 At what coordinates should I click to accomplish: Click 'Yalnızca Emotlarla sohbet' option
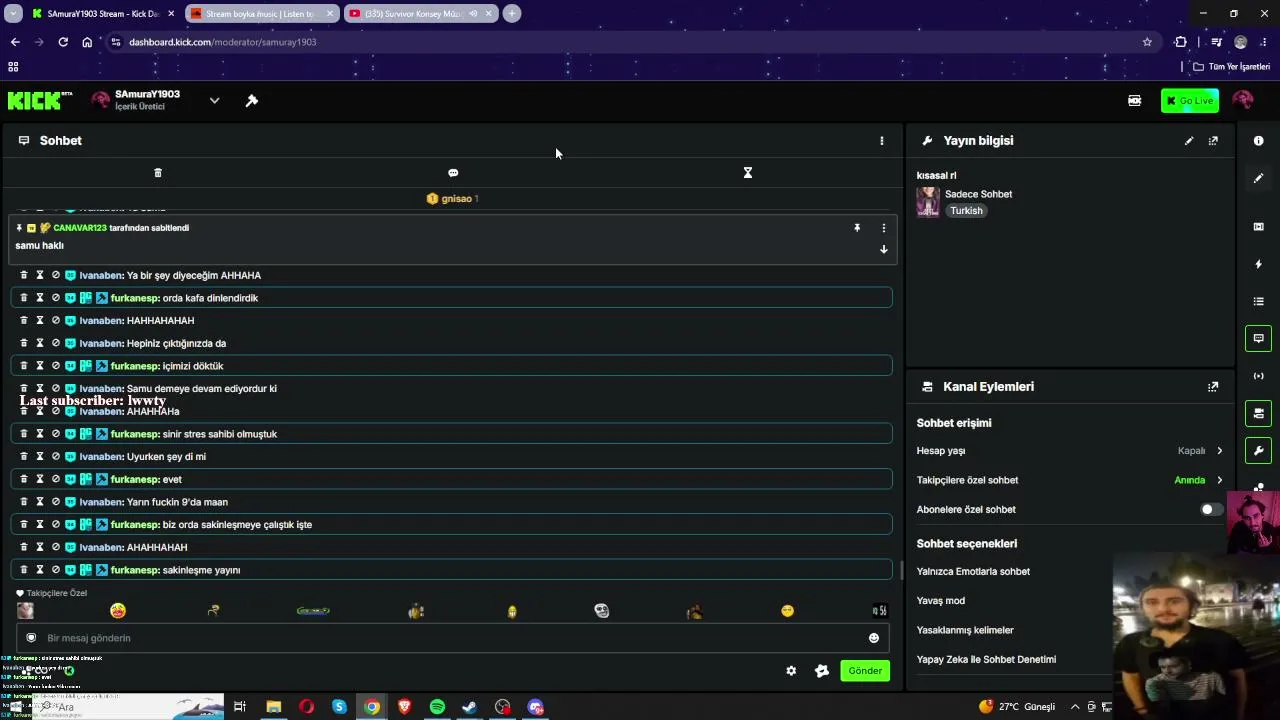coord(973,572)
